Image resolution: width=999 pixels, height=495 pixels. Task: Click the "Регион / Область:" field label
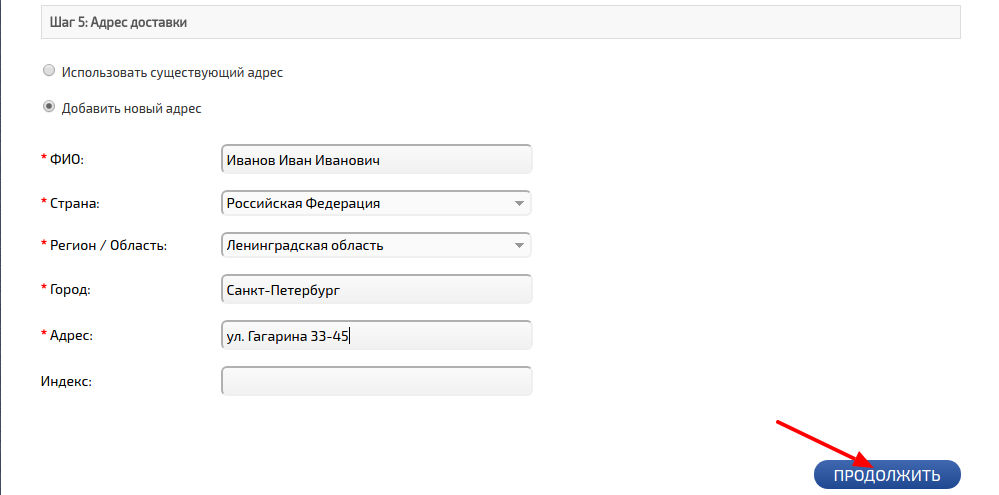[x=108, y=245]
